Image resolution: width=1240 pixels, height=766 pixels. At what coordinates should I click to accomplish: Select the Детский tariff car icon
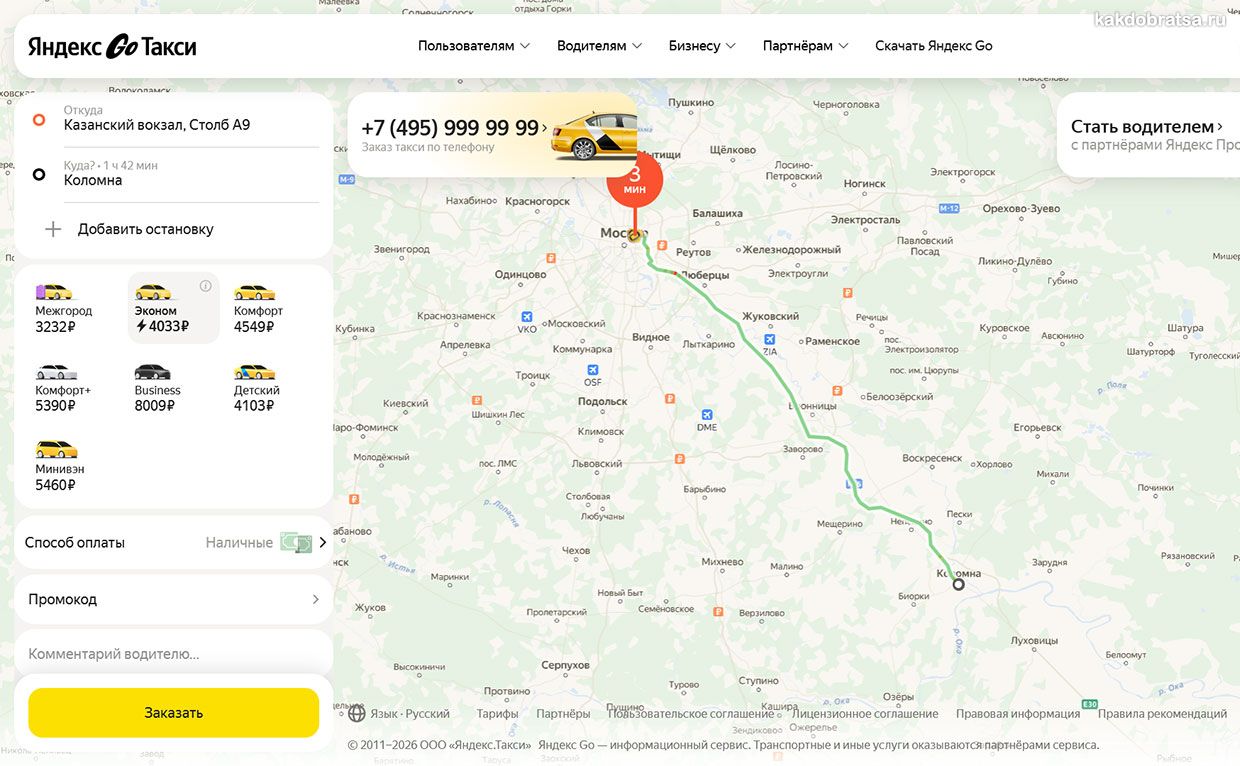254,372
